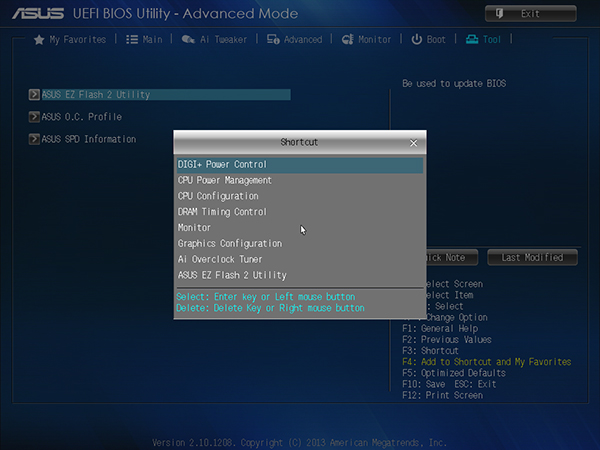Click the list icon beside Main
This screenshot has height=450, width=600.
coord(132,39)
